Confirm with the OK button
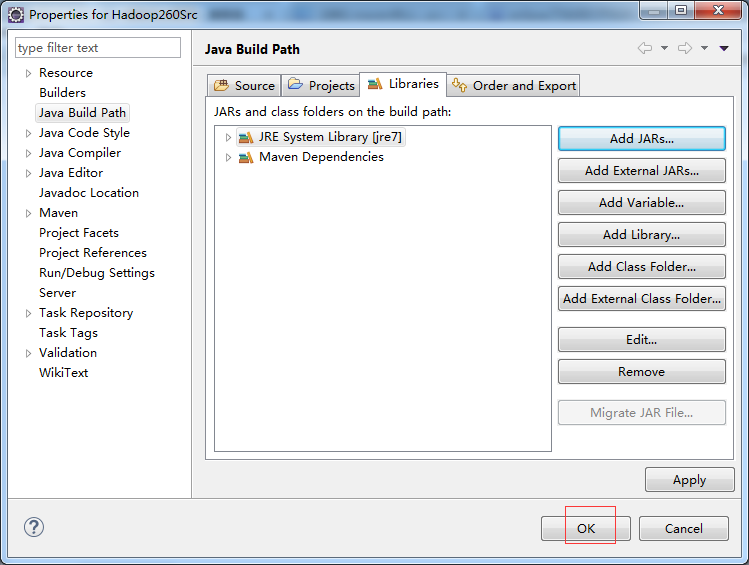749x565 pixels. point(586,528)
